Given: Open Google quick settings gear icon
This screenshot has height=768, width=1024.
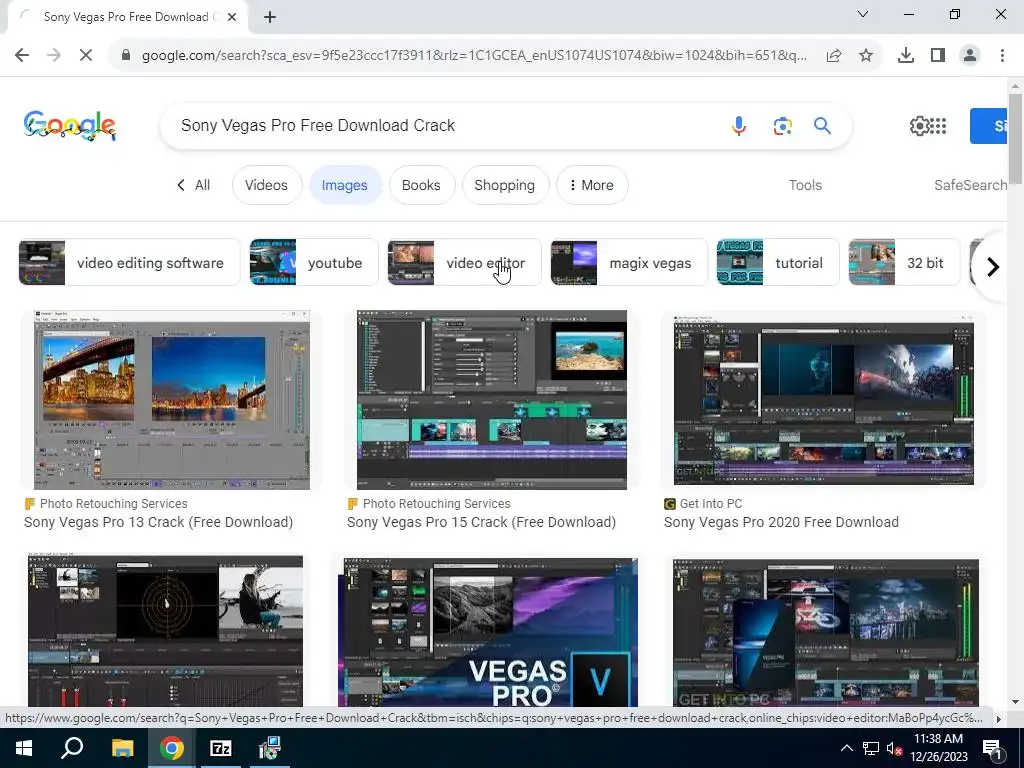Looking at the screenshot, I should click(x=919, y=125).
